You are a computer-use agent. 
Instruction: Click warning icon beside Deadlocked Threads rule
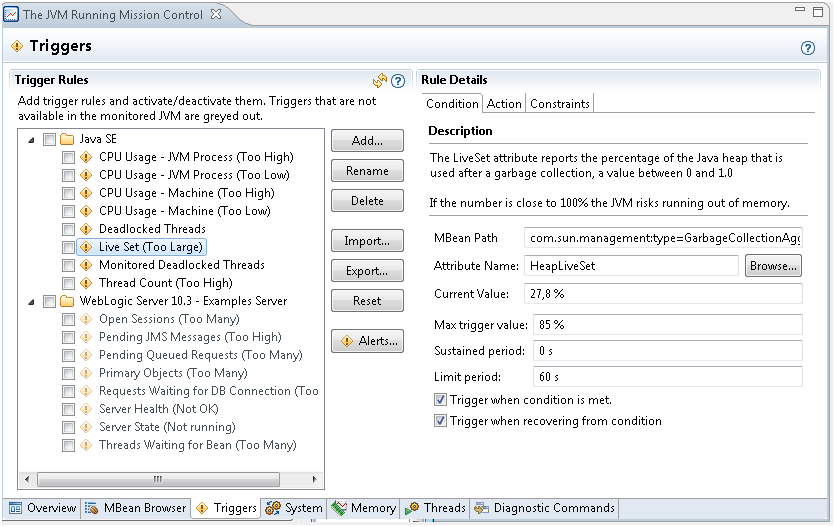[x=86, y=229]
